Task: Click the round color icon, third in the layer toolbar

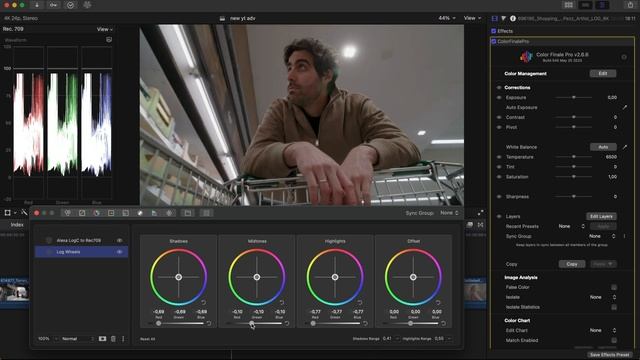Action: click(96, 213)
